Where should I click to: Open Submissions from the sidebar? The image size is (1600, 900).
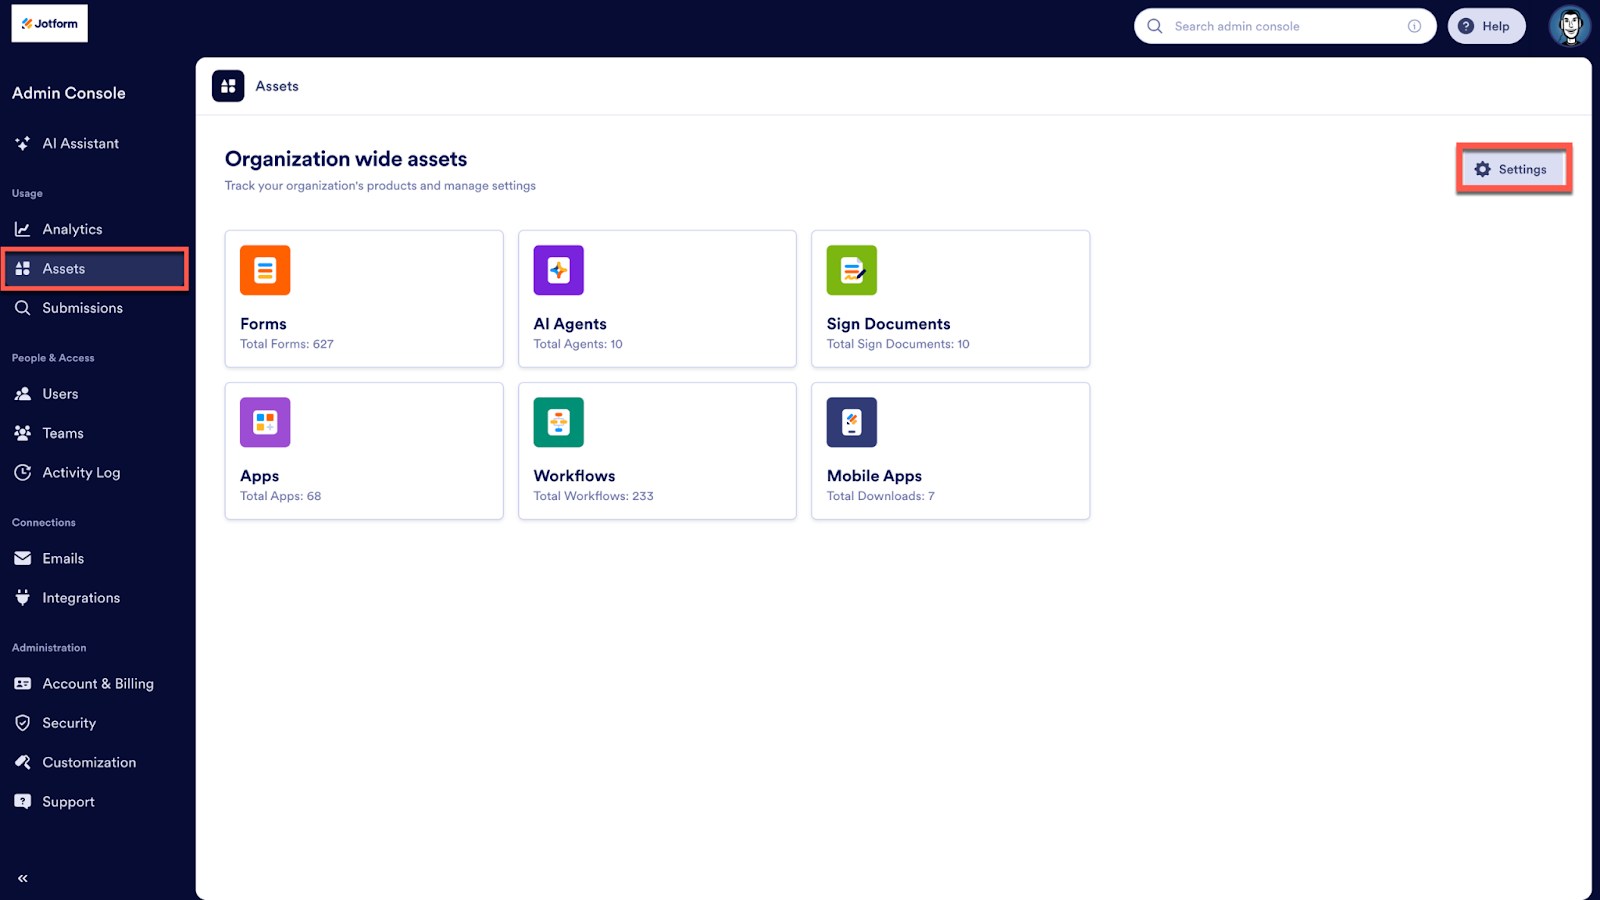(x=81, y=307)
